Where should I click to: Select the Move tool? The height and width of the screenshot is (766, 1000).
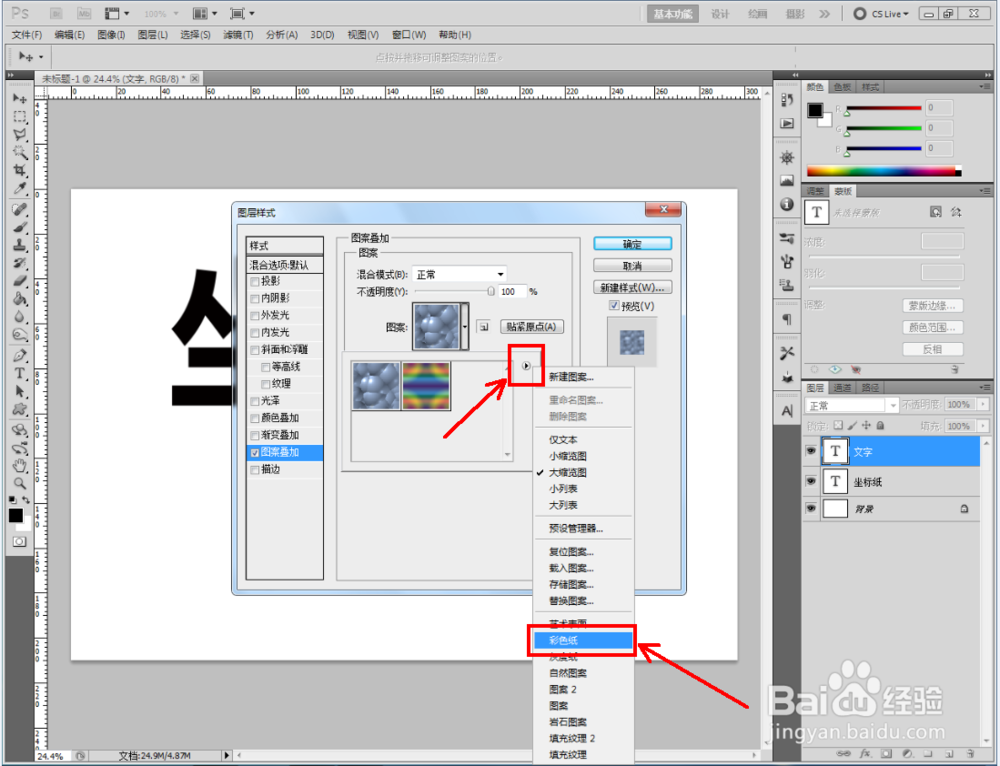coord(20,96)
